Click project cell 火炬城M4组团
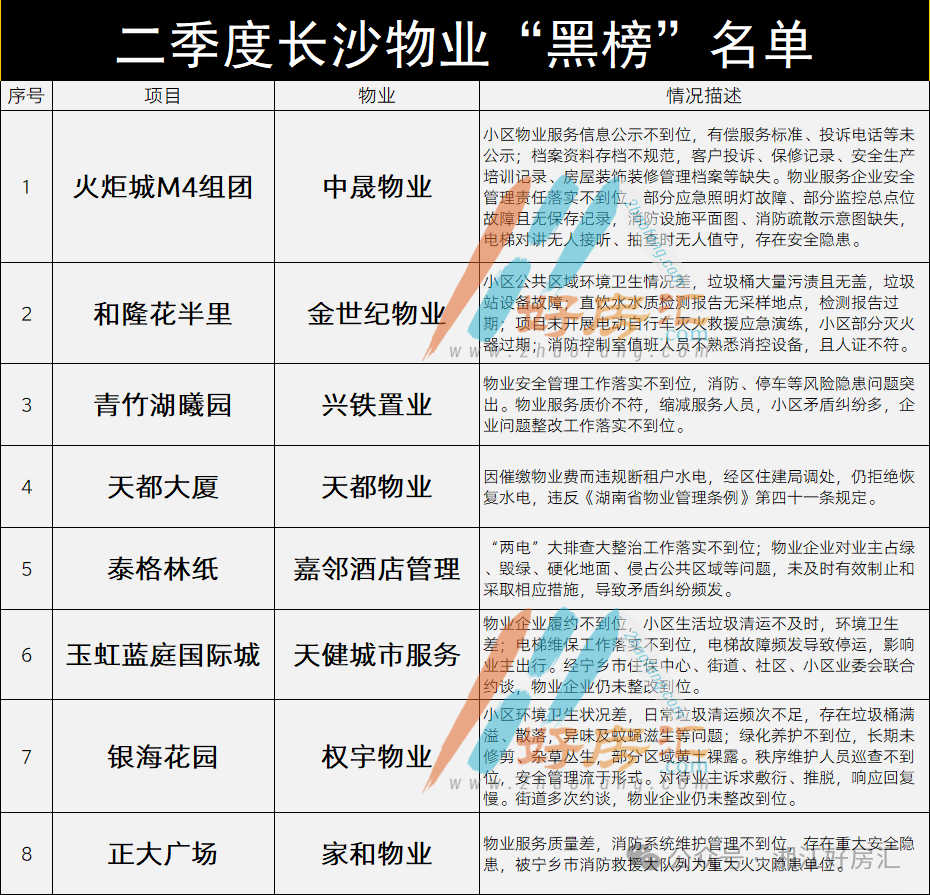The width and height of the screenshot is (930, 895). click(163, 187)
